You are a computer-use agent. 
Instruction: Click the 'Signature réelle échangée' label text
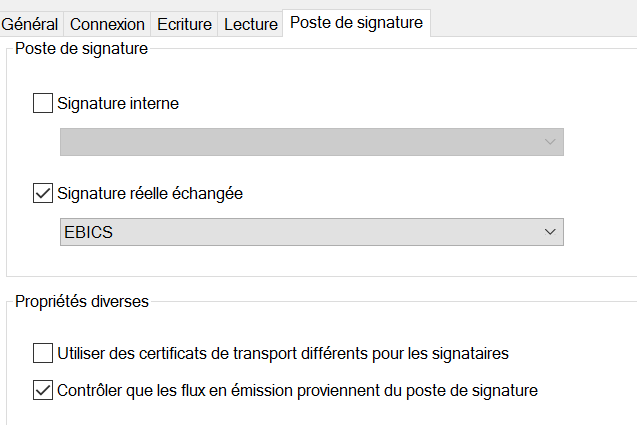[150, 193]
